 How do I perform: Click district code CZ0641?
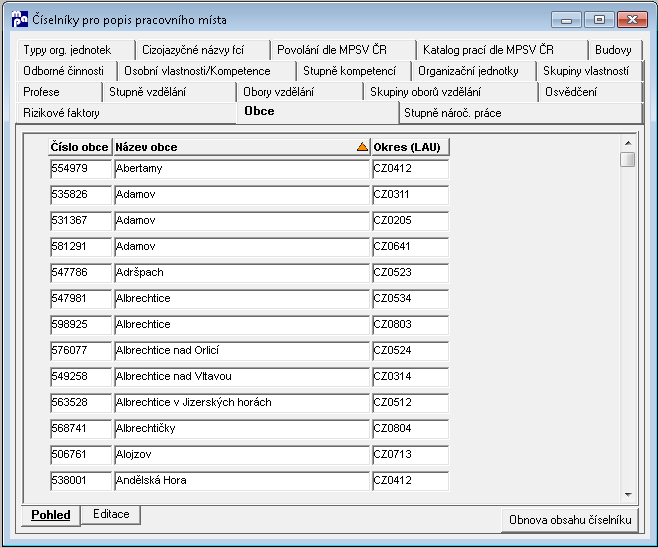click(x=410, y=247)
